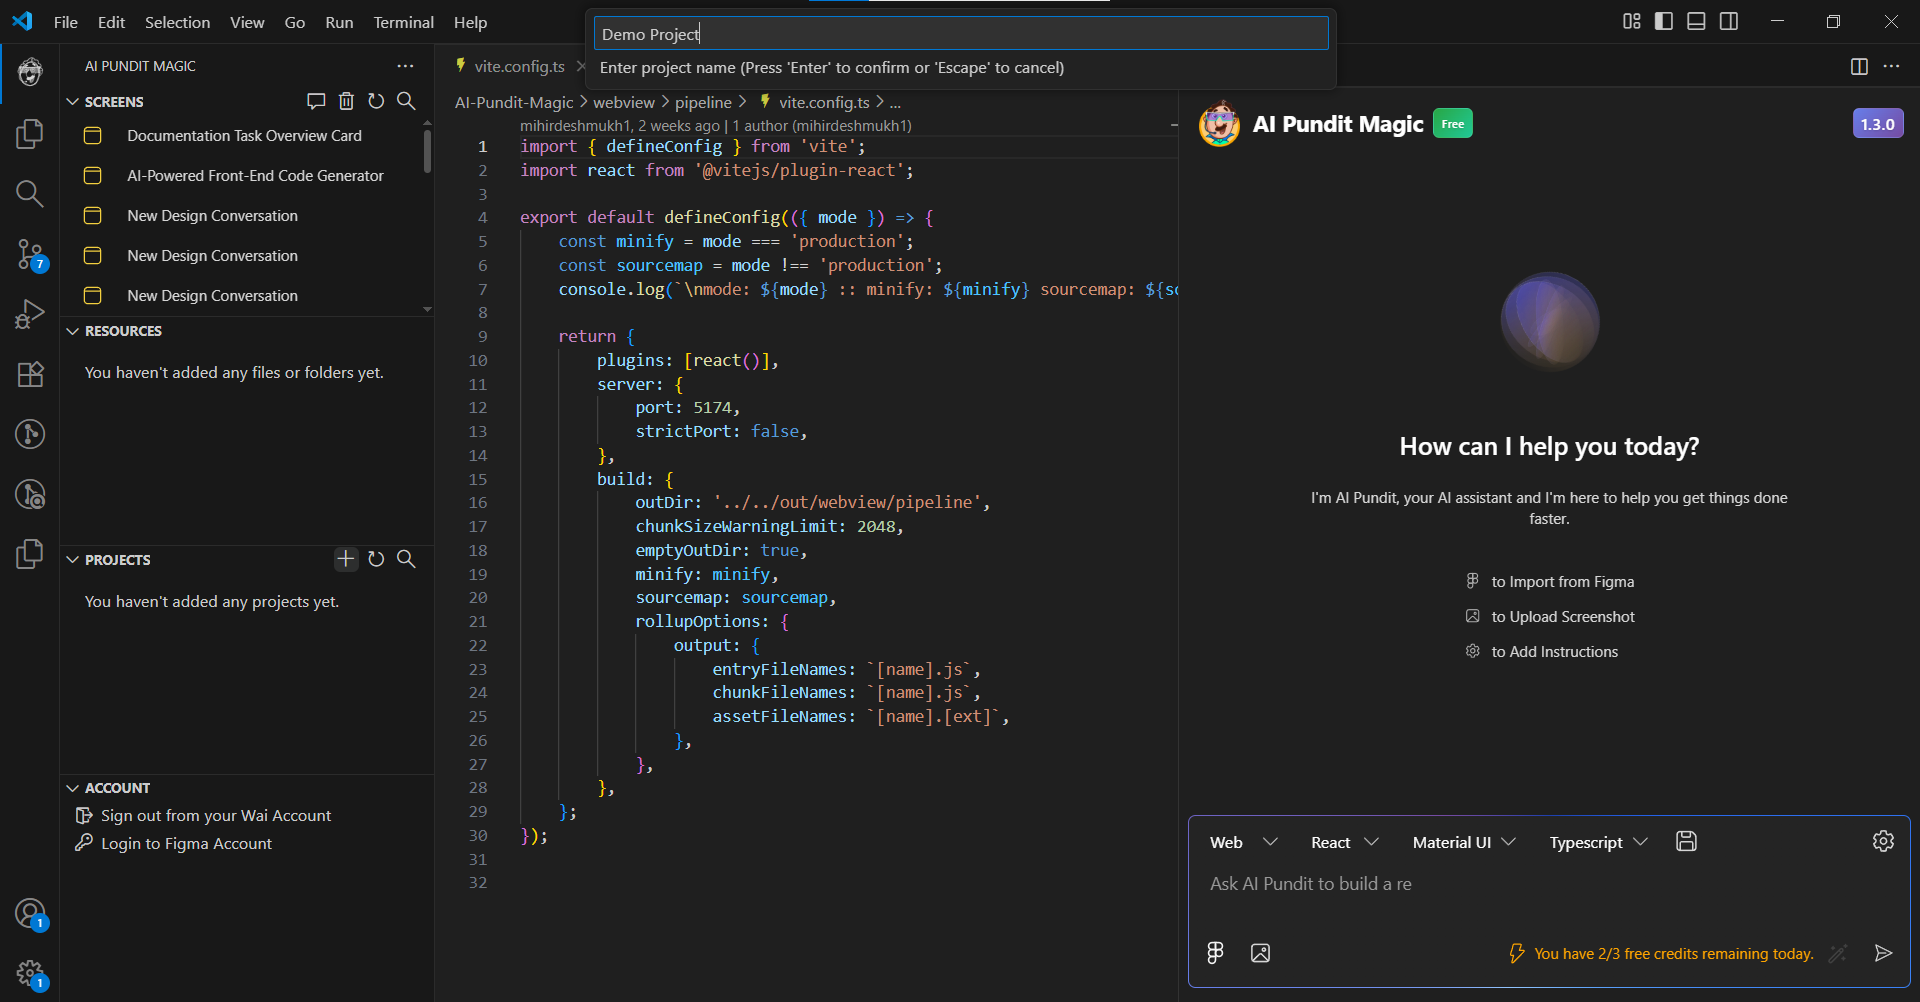Screen dimensions: 1920x1002
Task: Open Source Control in the activity bar
Action: click(x=30, y=254)
